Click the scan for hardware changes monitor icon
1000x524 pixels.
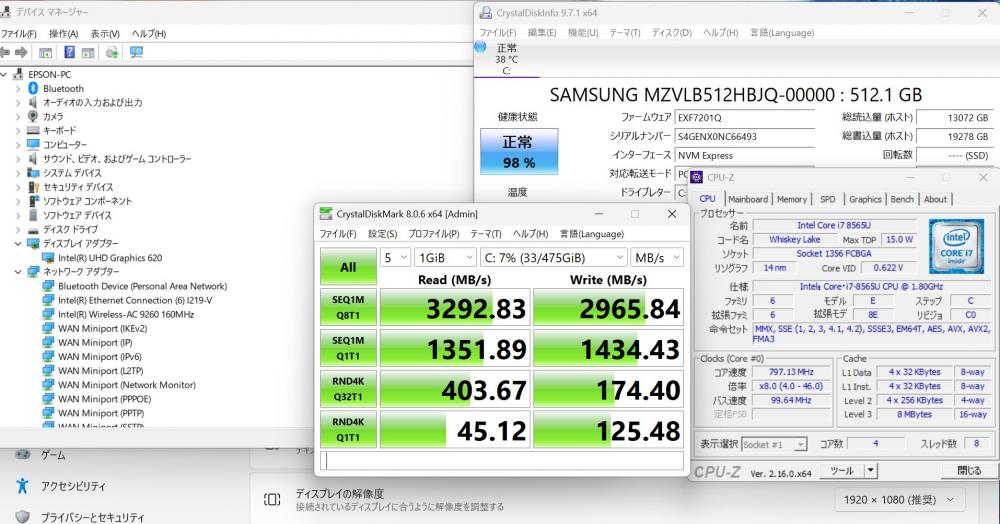pyautogui.click(x=136, y=52)
